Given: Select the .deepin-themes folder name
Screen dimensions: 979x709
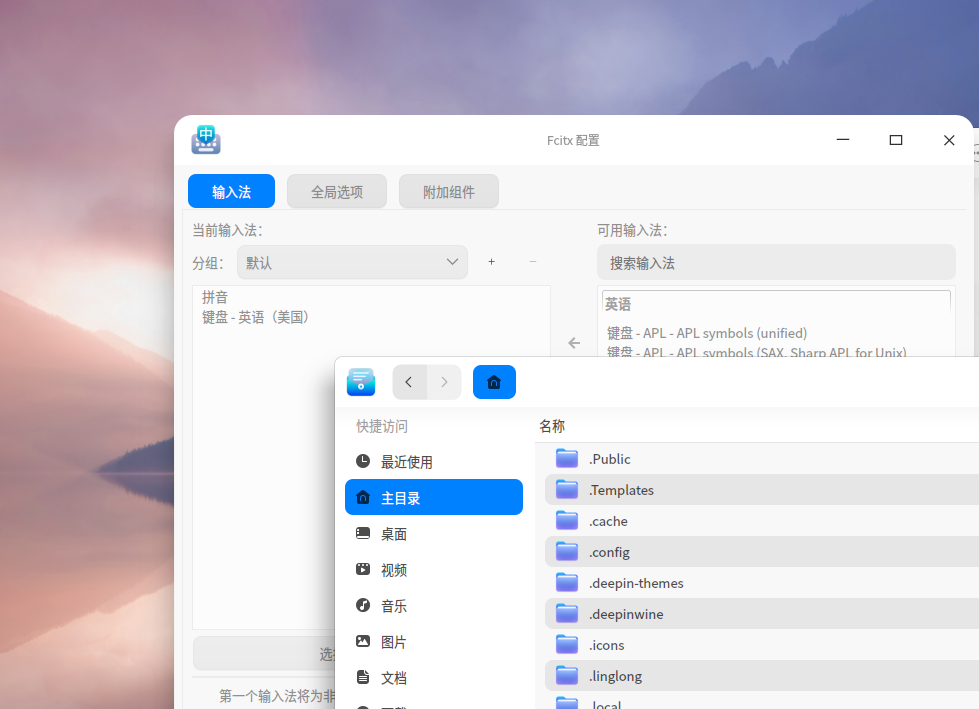Looking at the screenshot, I should [636, 583].
